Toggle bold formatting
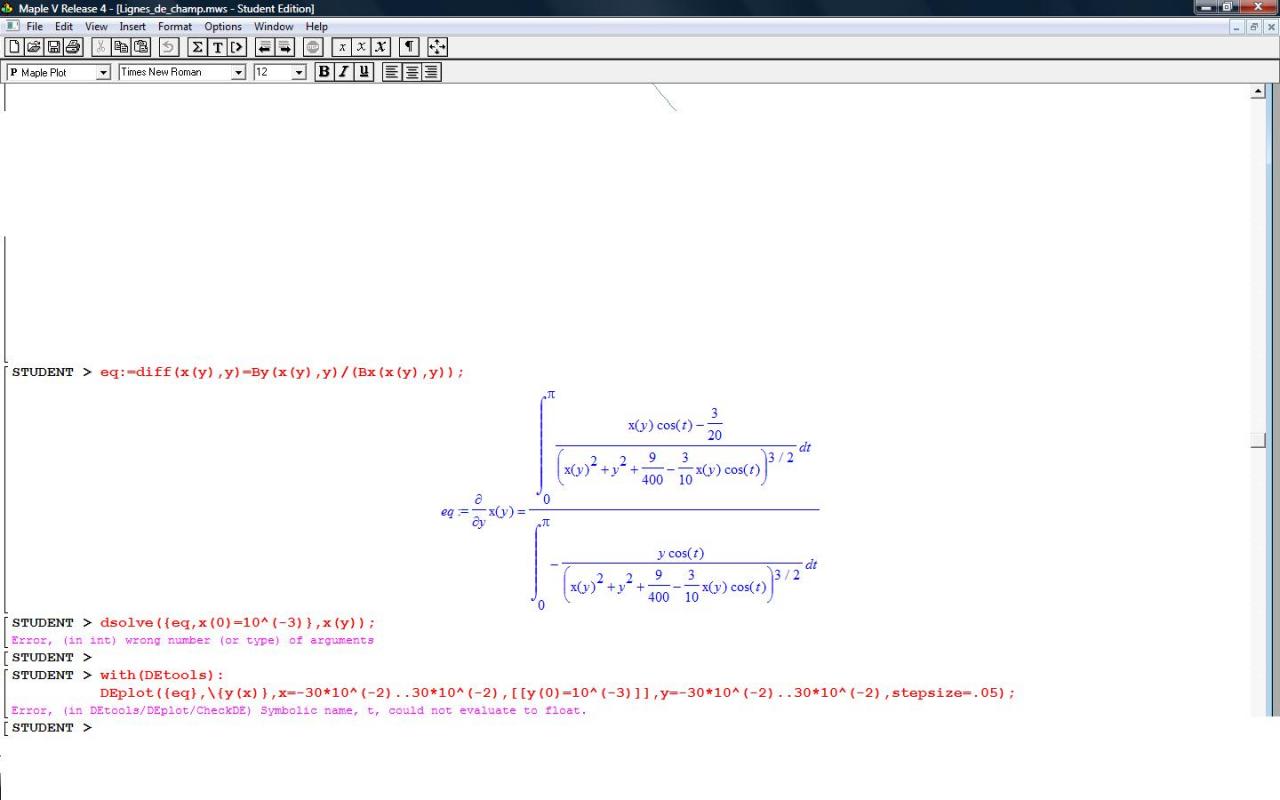This screenshot has width=1280, height=800. tap(324, 72)
